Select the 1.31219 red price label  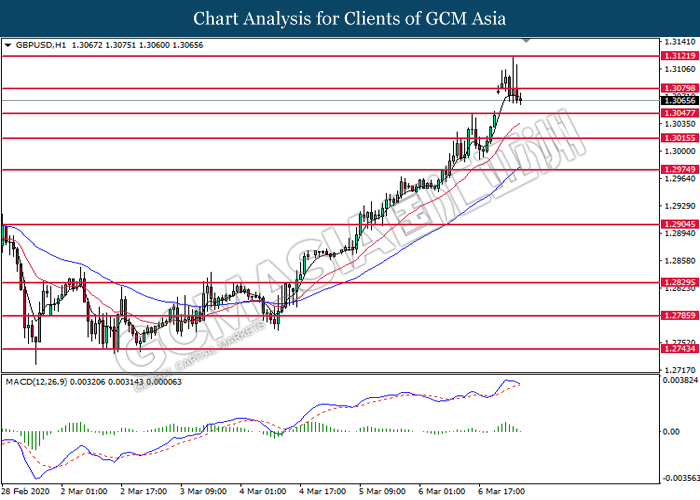679,57
